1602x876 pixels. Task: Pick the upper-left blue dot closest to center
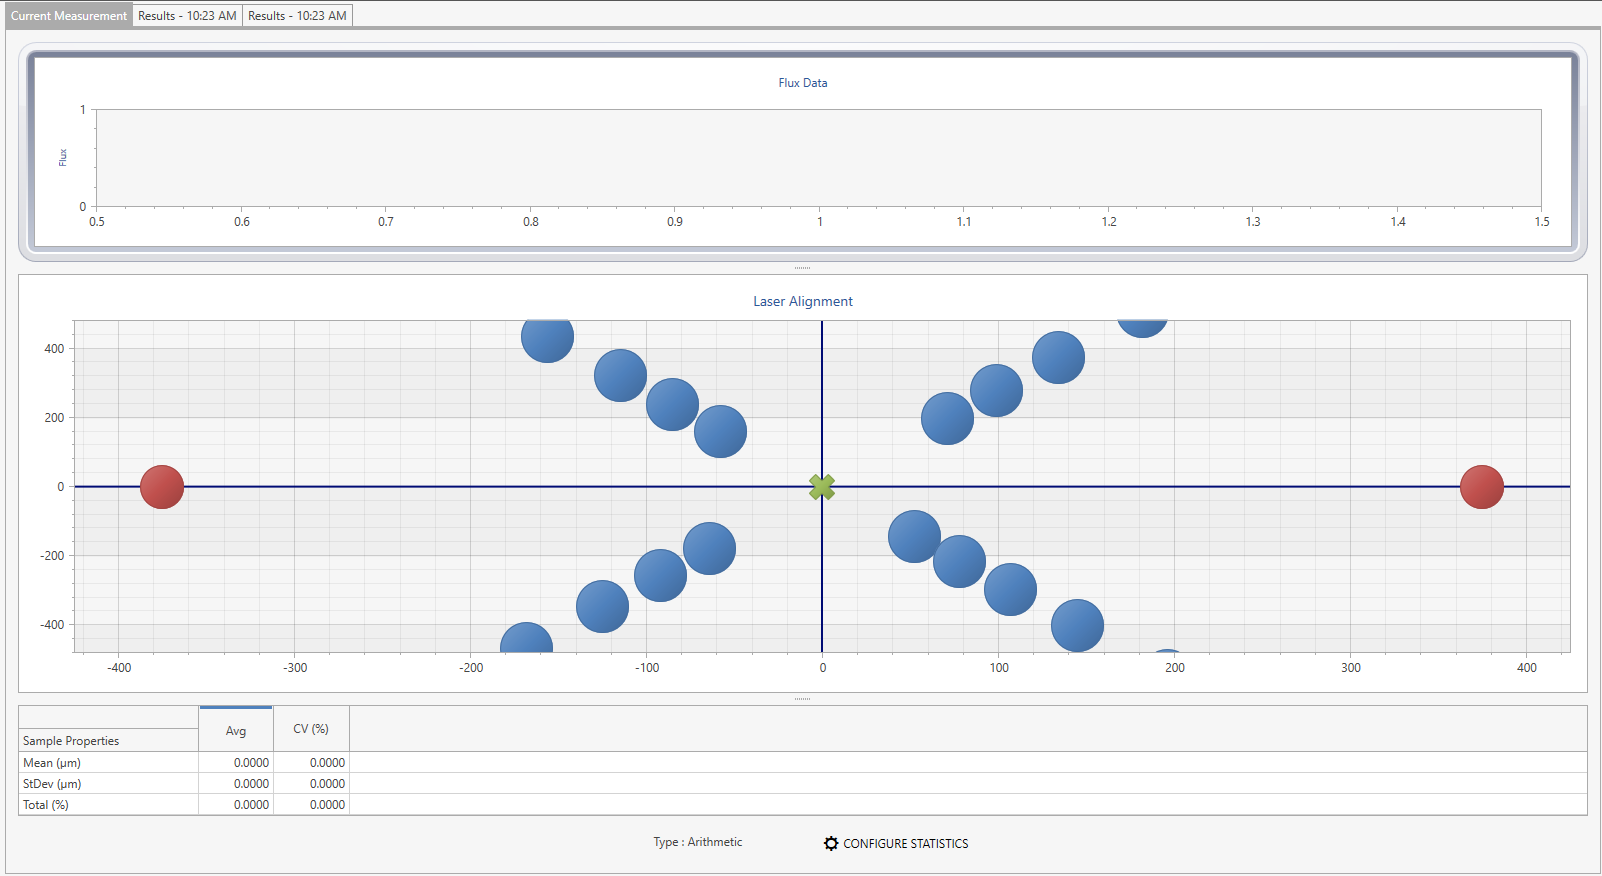(720, 432)
